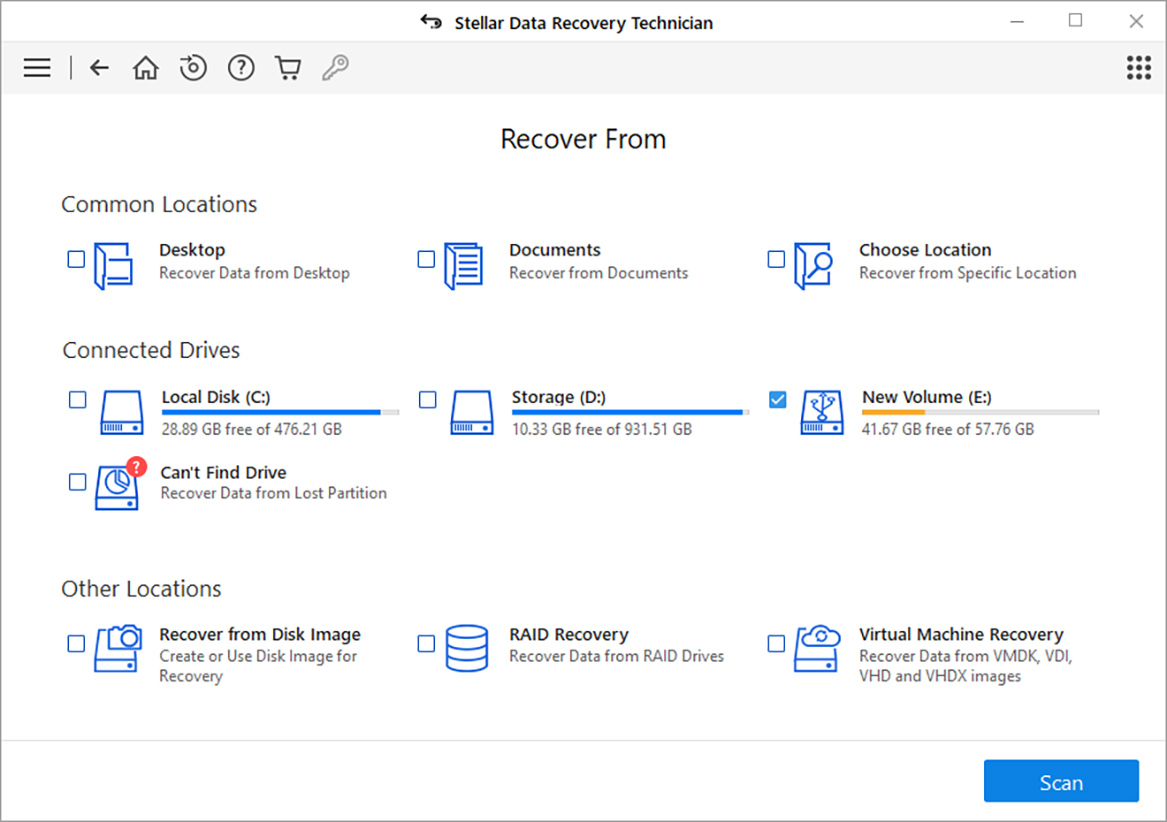
Task: Open the hamburger menu
Action: pyautogui.click(x=36, y=67)
